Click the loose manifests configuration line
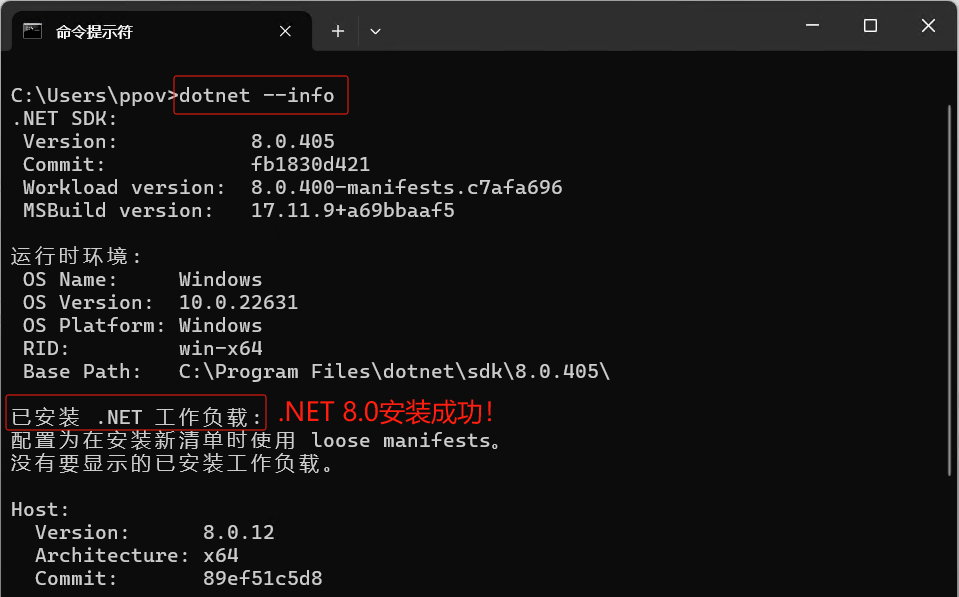Screen dimensions: 959x597 pyautogui.click(x=256, y=440)
